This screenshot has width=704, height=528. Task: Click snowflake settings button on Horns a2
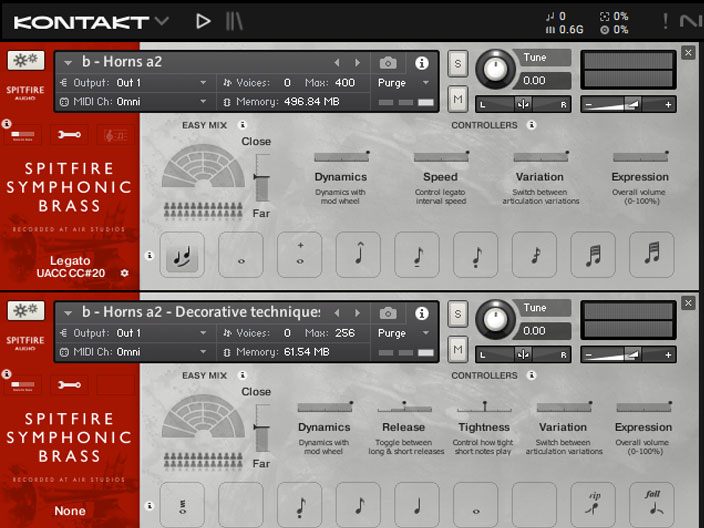click(26, 60)
